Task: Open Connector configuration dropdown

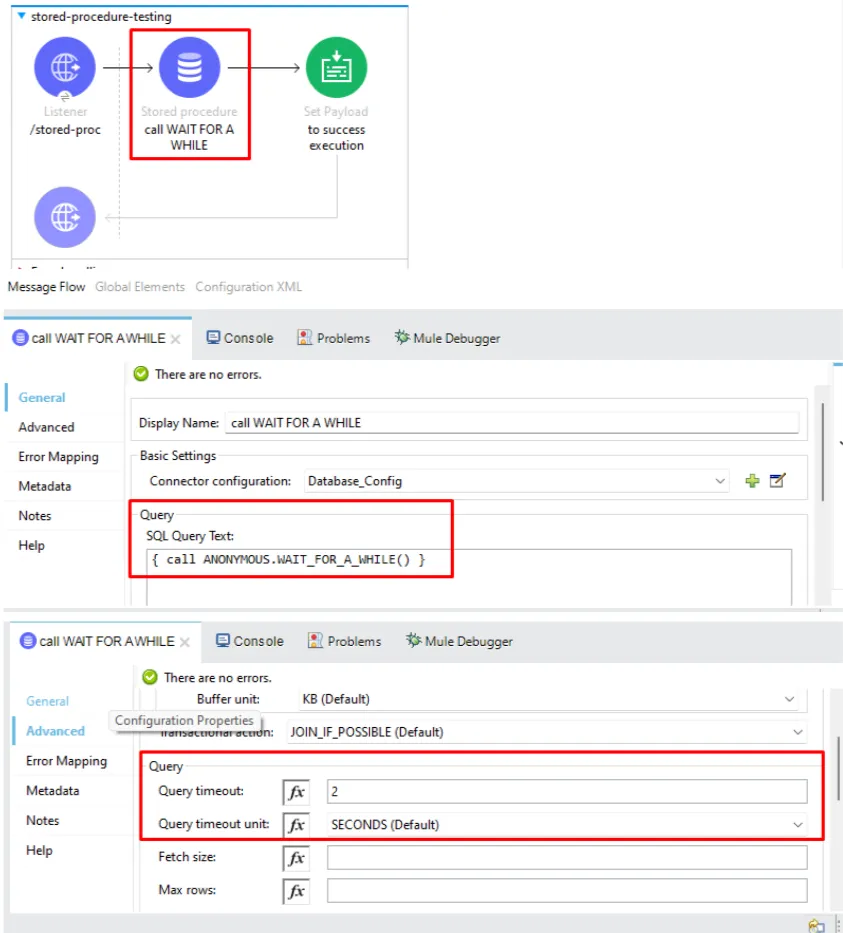Action: (x=516, y=481)
